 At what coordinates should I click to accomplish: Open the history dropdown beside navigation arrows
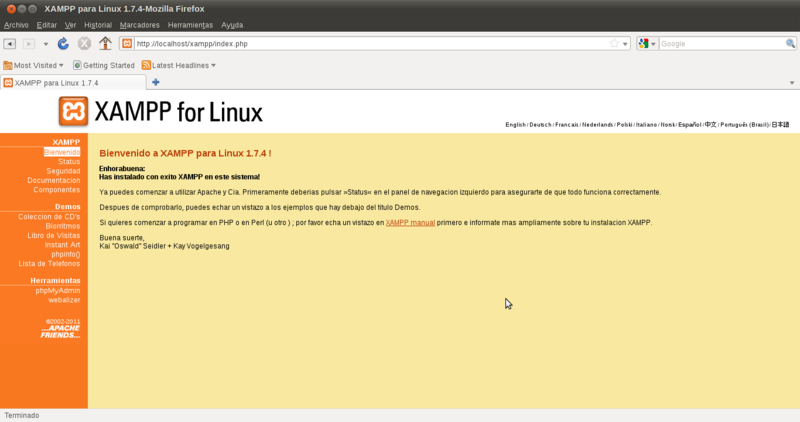pos(45,44)
